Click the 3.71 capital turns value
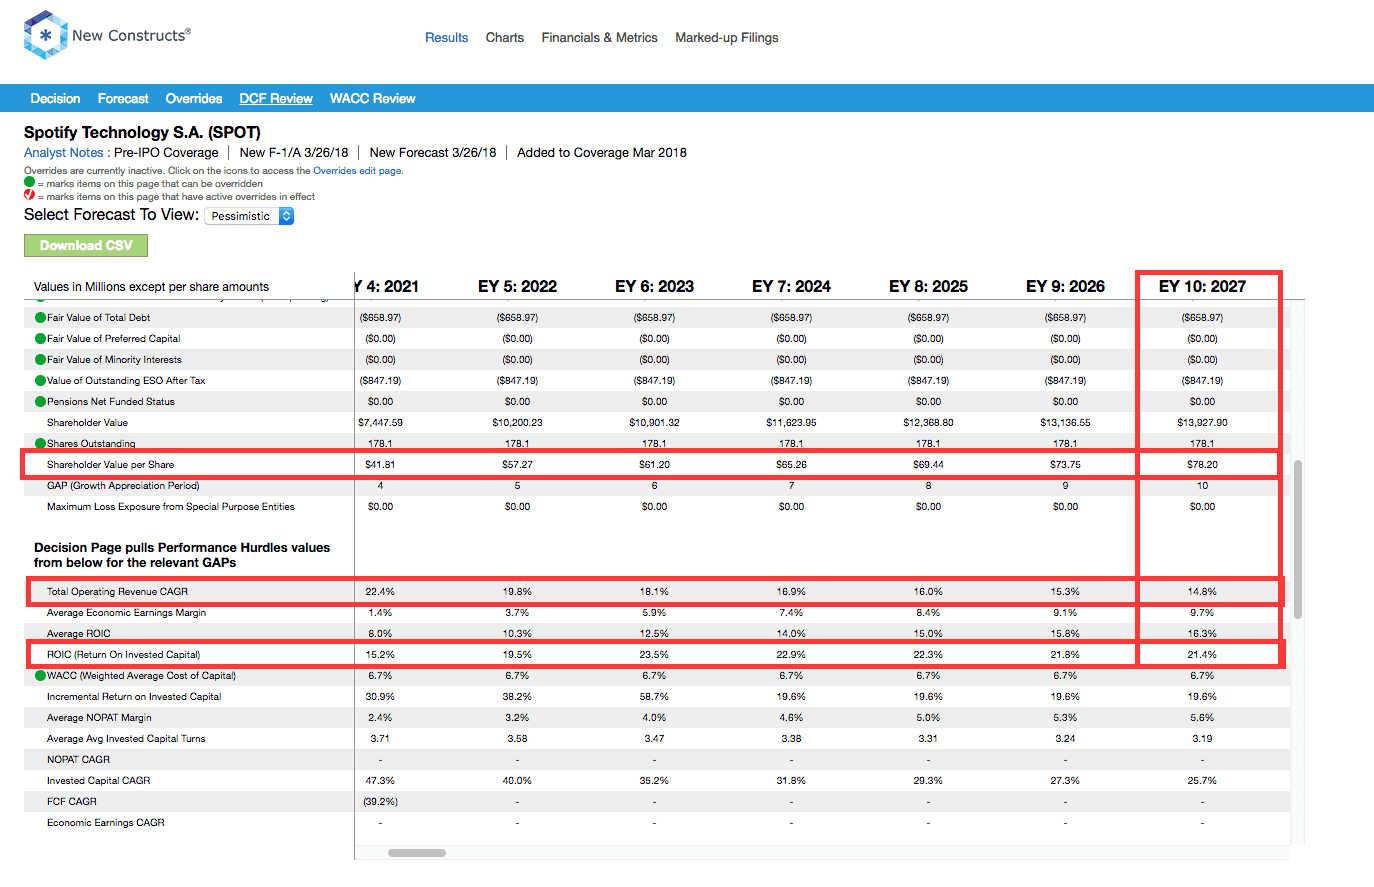Image resolution: width=1374 pixels, height=887 pixels. [x=380, y=738]
